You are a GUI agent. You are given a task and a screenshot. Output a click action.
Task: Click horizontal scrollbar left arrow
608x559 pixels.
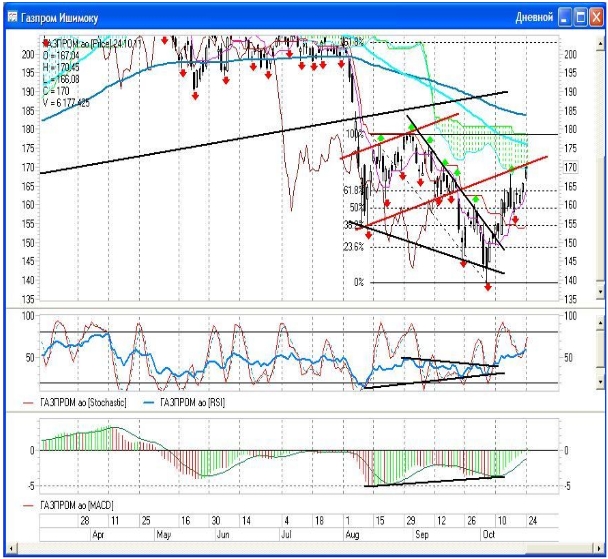12,548
